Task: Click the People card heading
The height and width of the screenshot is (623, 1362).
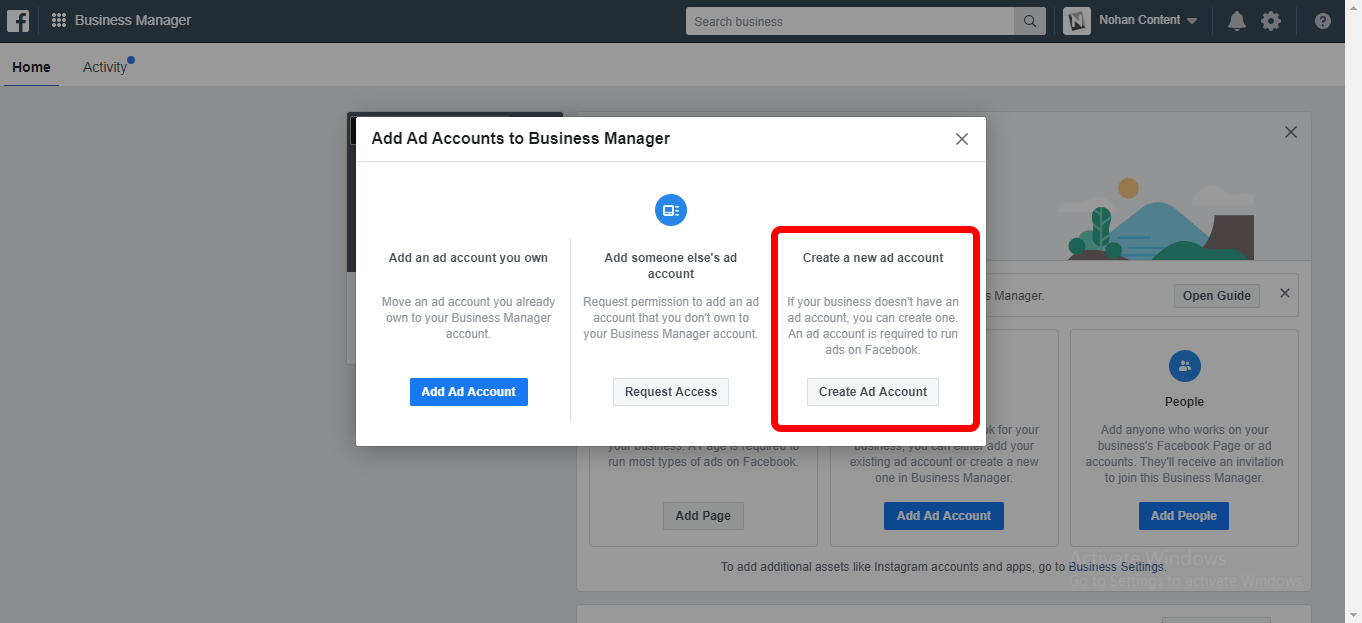Action: coord(1184,402)
